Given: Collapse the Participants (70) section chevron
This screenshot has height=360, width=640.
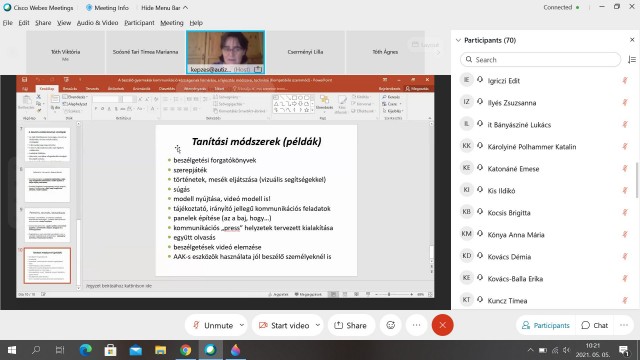Looking at the screenshot, I should [x=458, y=40].
